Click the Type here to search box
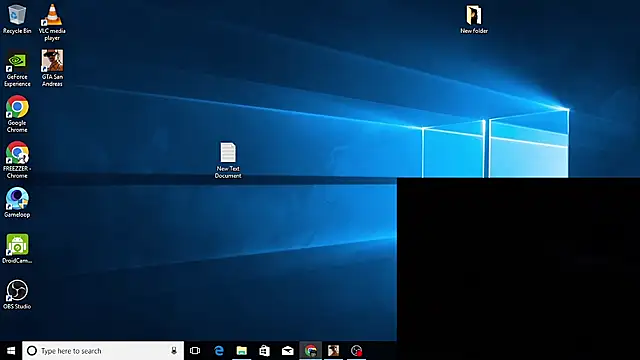This screenshot has width=640, height=360. click(x=103, y=351)
